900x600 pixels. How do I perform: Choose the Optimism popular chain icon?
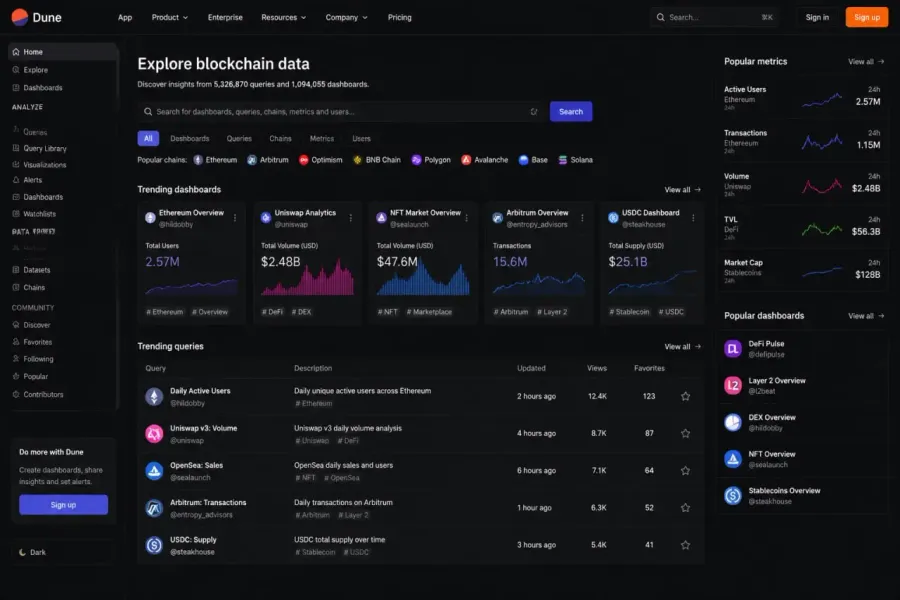coord(304,160)
